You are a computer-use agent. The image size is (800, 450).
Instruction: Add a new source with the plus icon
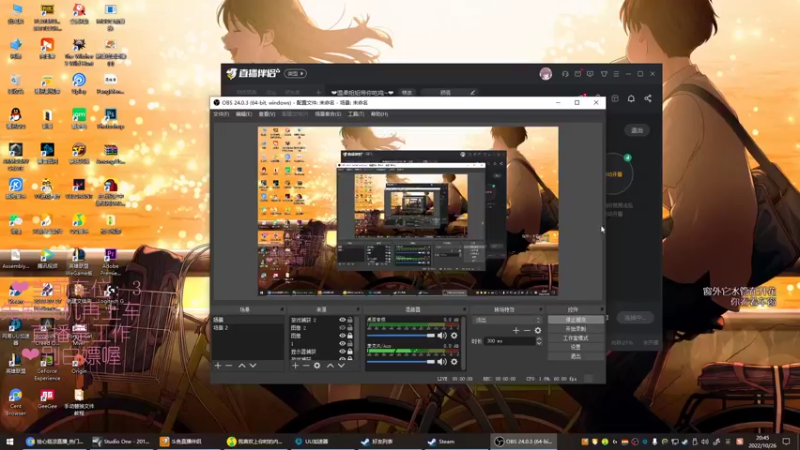click(295, 365)
